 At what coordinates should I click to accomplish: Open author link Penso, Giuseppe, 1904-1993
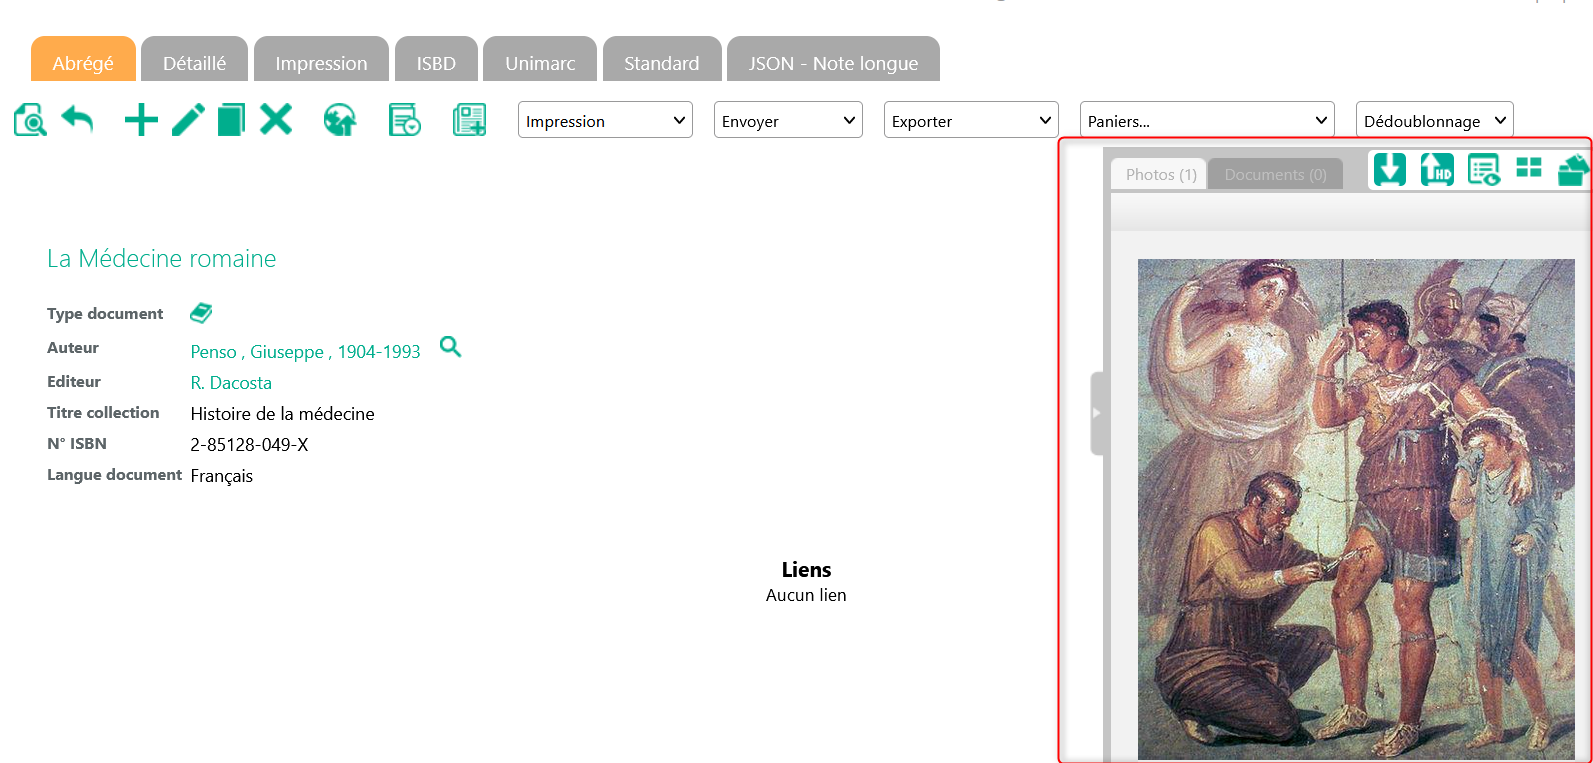coord(305,352)
